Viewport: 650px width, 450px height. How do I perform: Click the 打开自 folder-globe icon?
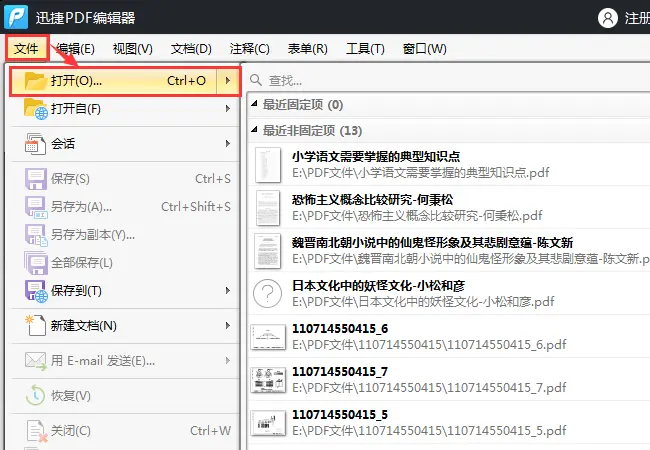pos(36,109)
